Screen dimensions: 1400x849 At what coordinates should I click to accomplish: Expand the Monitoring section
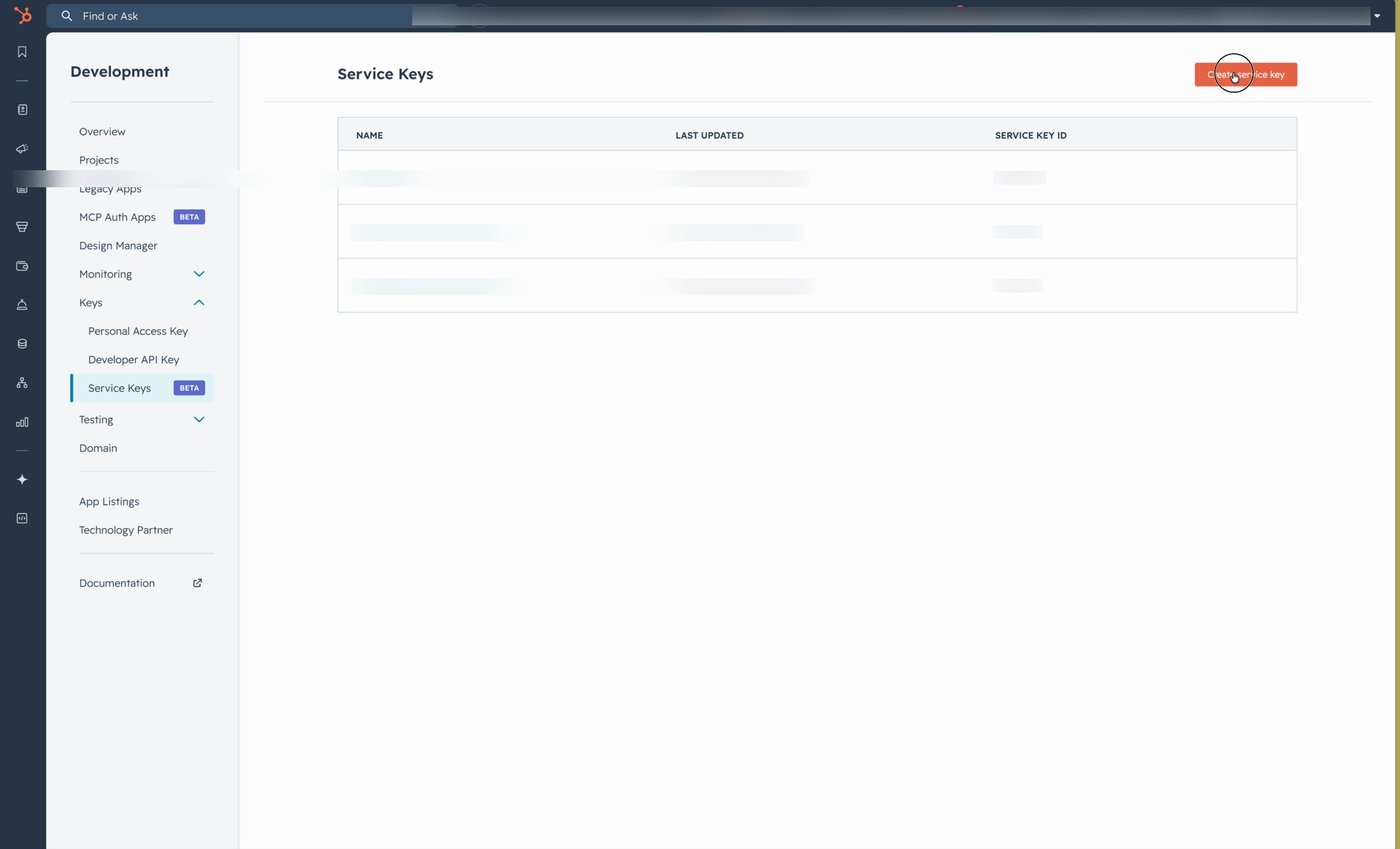click(x=198, y=273)
